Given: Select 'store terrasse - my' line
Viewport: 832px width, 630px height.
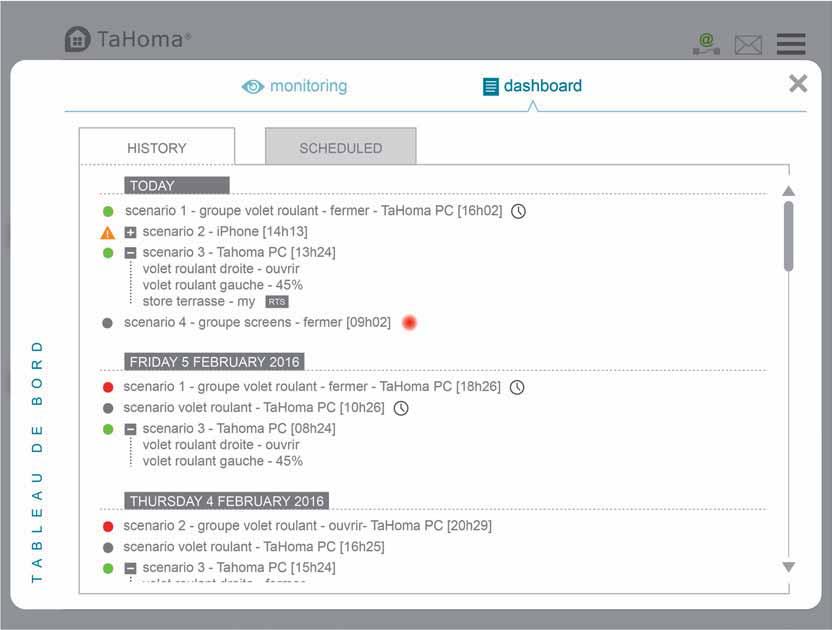Looking at the screenshot, I should tap(198, 301).
